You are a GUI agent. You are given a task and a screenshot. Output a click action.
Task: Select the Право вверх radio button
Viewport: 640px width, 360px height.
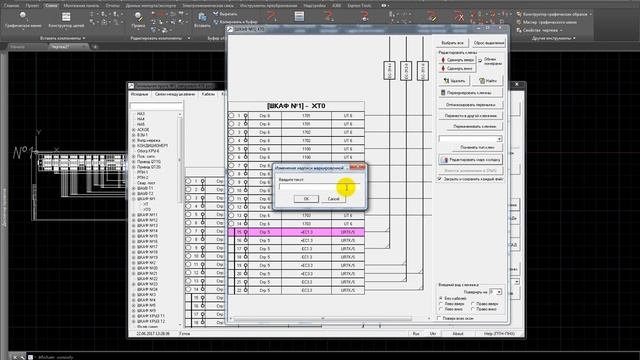pyautogui.click(x=473, y=304)
